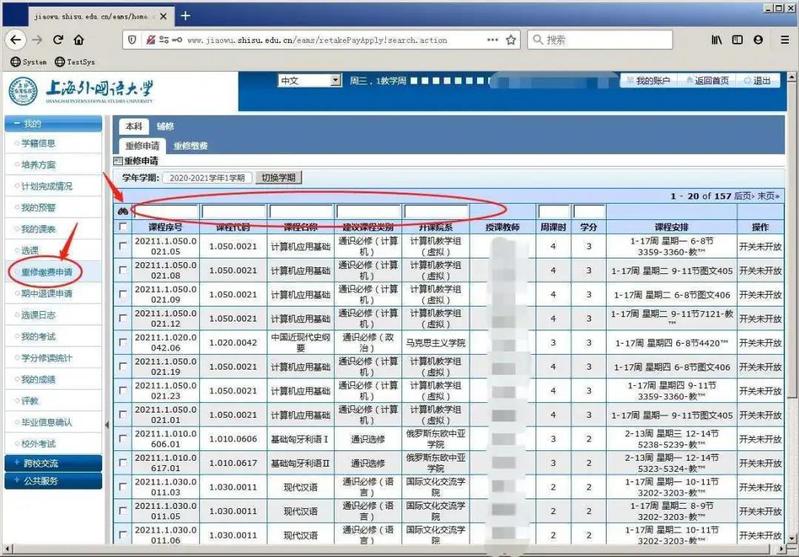
Task: Tick the select-all checkbox in table header
Action: coord(122,227)
